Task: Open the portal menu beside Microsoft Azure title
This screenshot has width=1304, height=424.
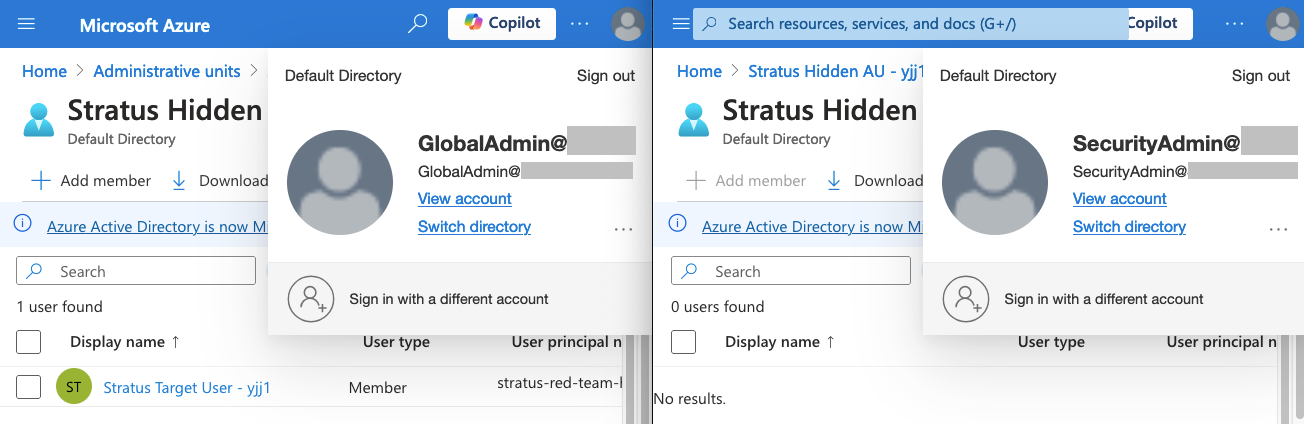Action: point(27,24)
